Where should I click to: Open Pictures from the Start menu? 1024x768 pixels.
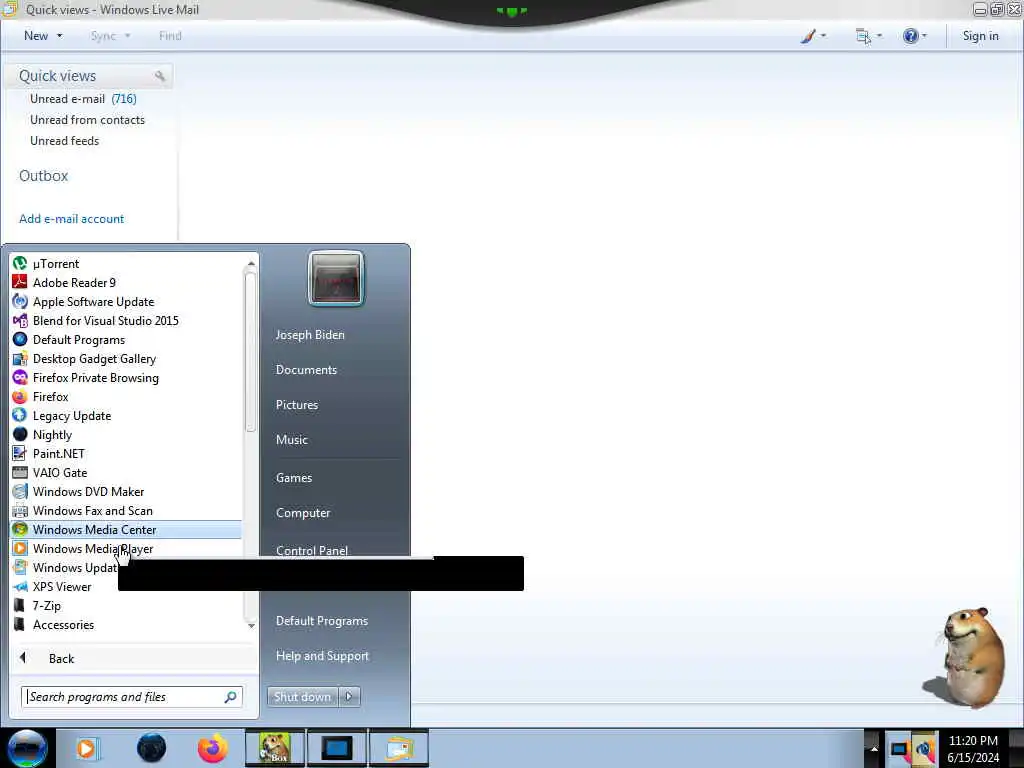[x=296, y=405]
